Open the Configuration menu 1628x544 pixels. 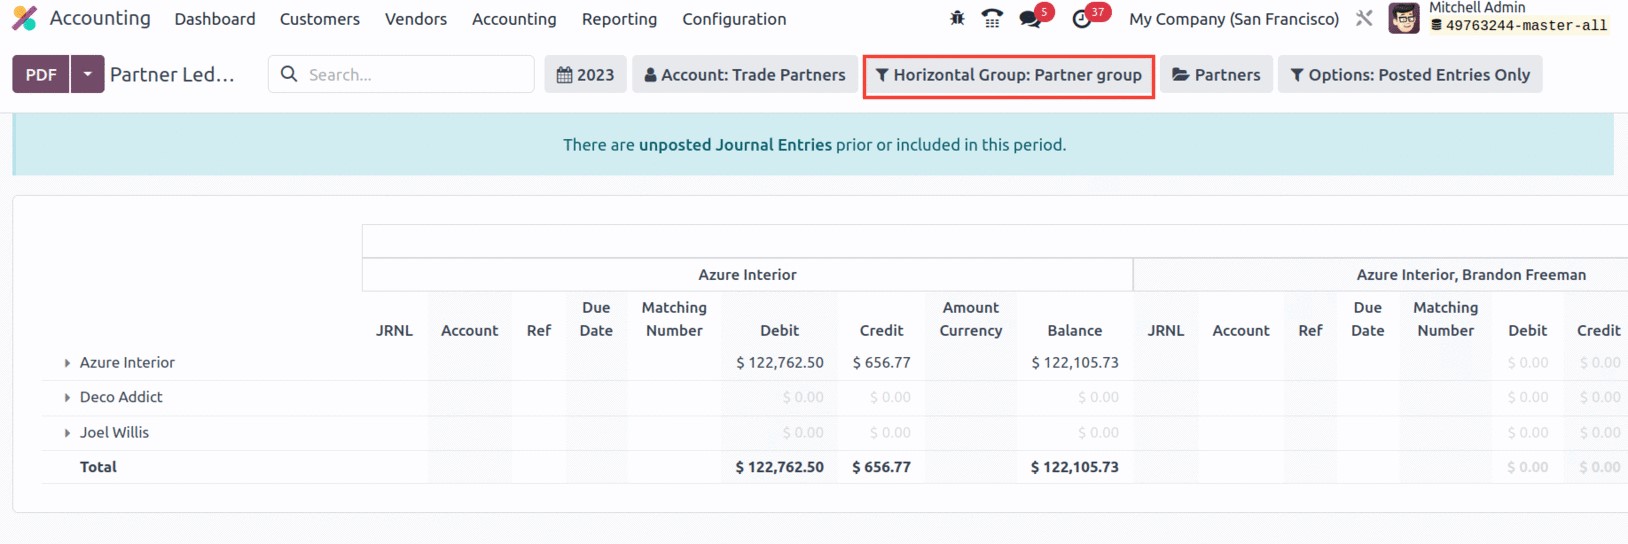click(x=734, y=19)
